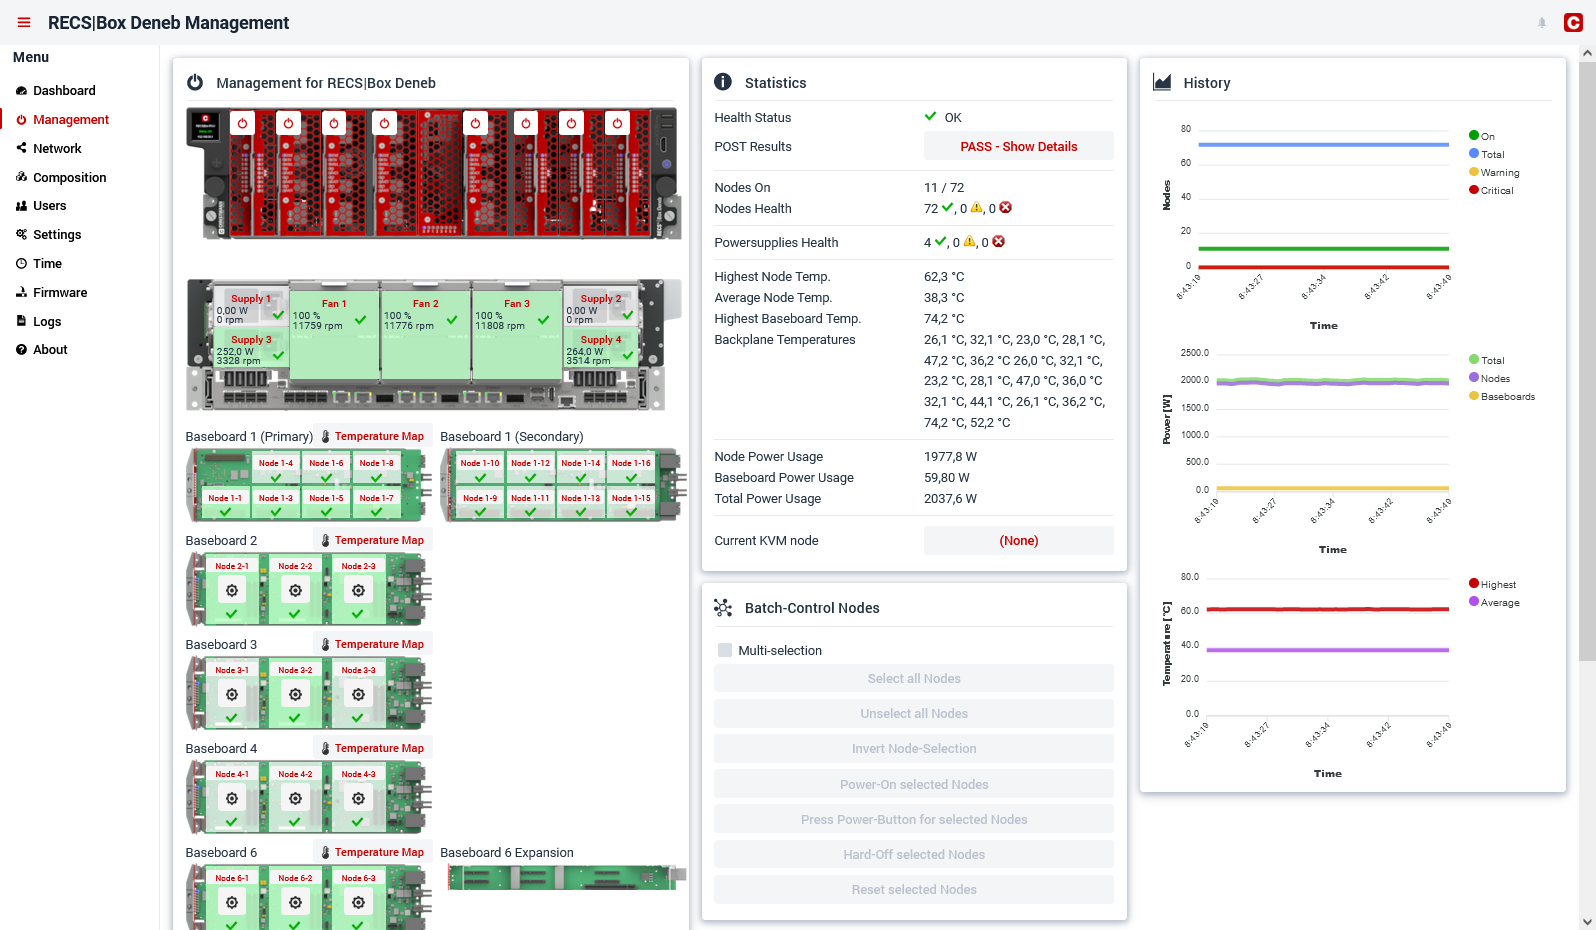Image resolution: width=1596 pixels, height=930 pixels.
Task: Click gear icon of Node 3-1
Action: tap(232, 694)
